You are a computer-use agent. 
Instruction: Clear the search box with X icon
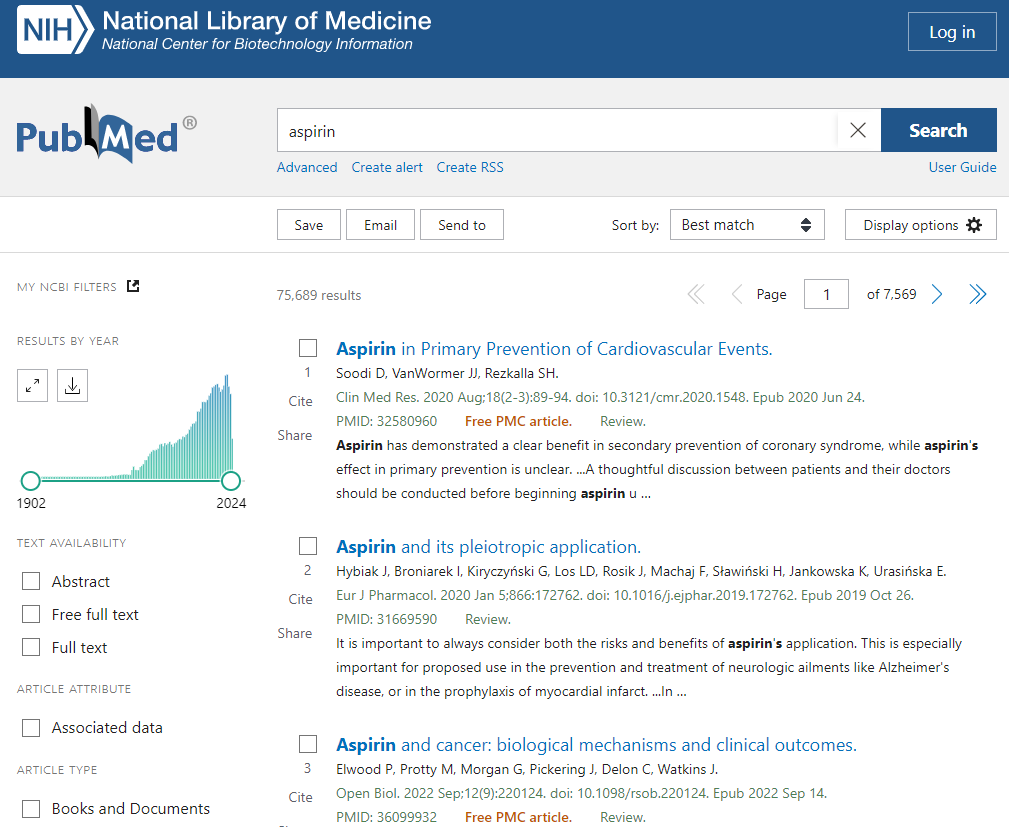click(x=858, y=130)
